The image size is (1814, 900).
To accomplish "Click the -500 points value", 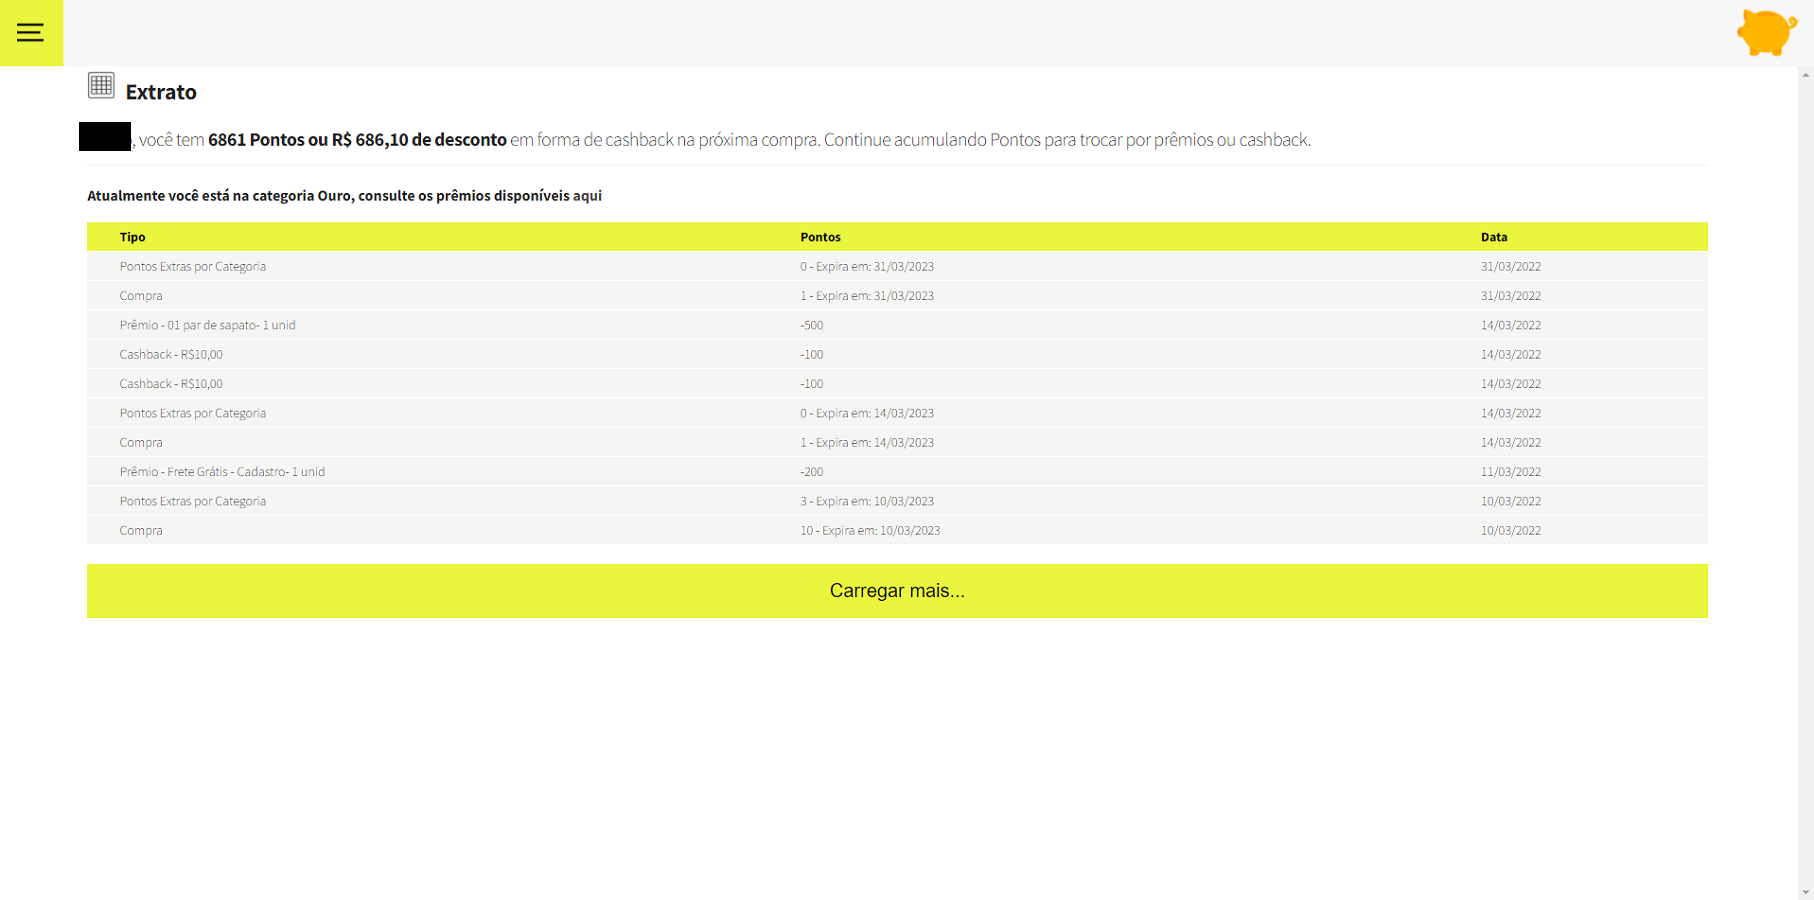I will click(811, 325).
